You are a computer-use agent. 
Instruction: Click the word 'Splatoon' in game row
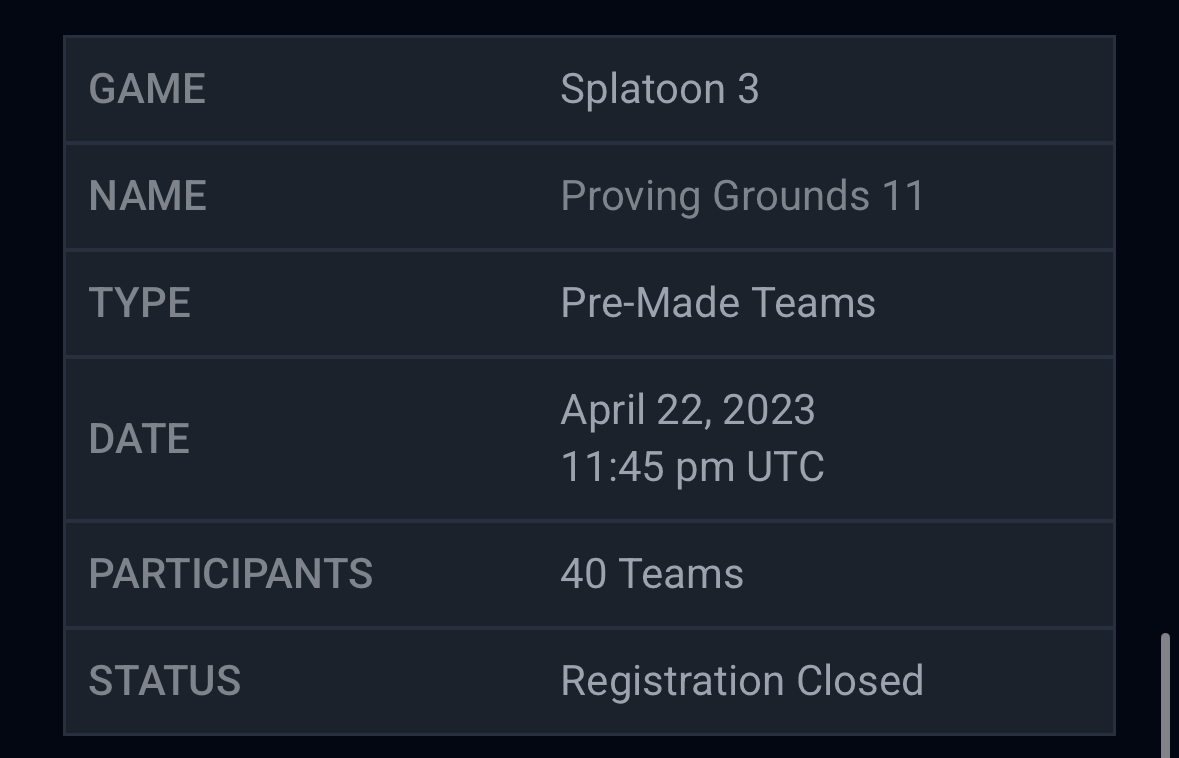[x=642, y=89]
